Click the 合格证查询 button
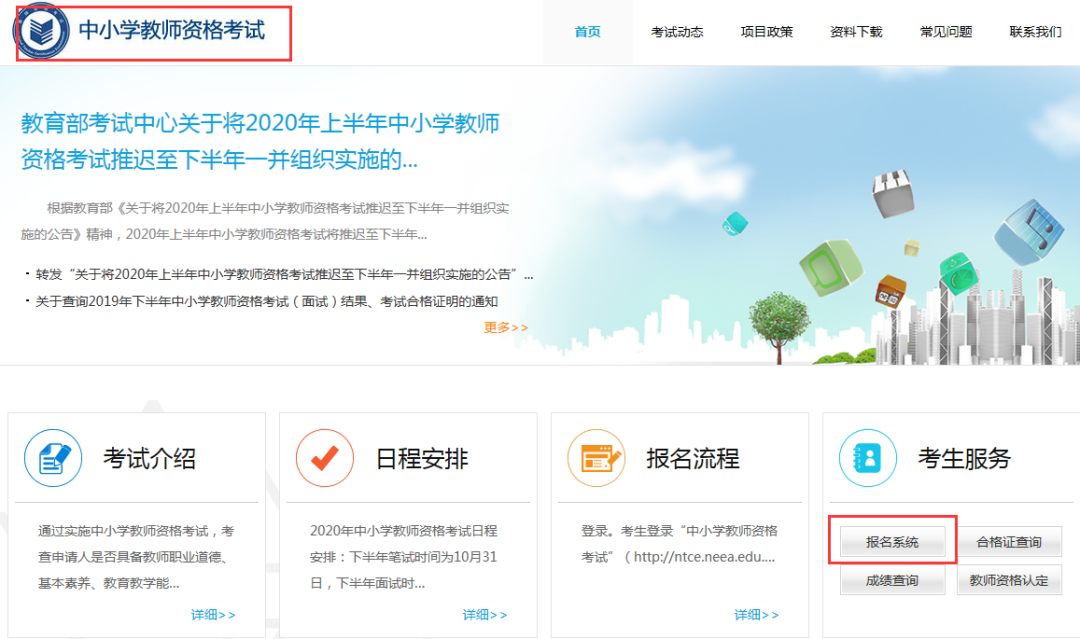The width and height of the screenshot is (1080, 639). 1009,542
